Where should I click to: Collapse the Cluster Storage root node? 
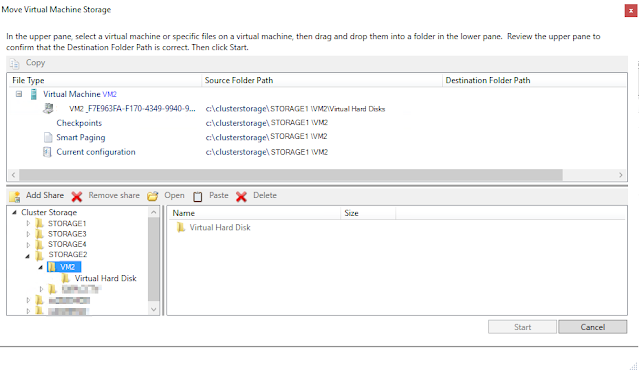pos(14,212)
